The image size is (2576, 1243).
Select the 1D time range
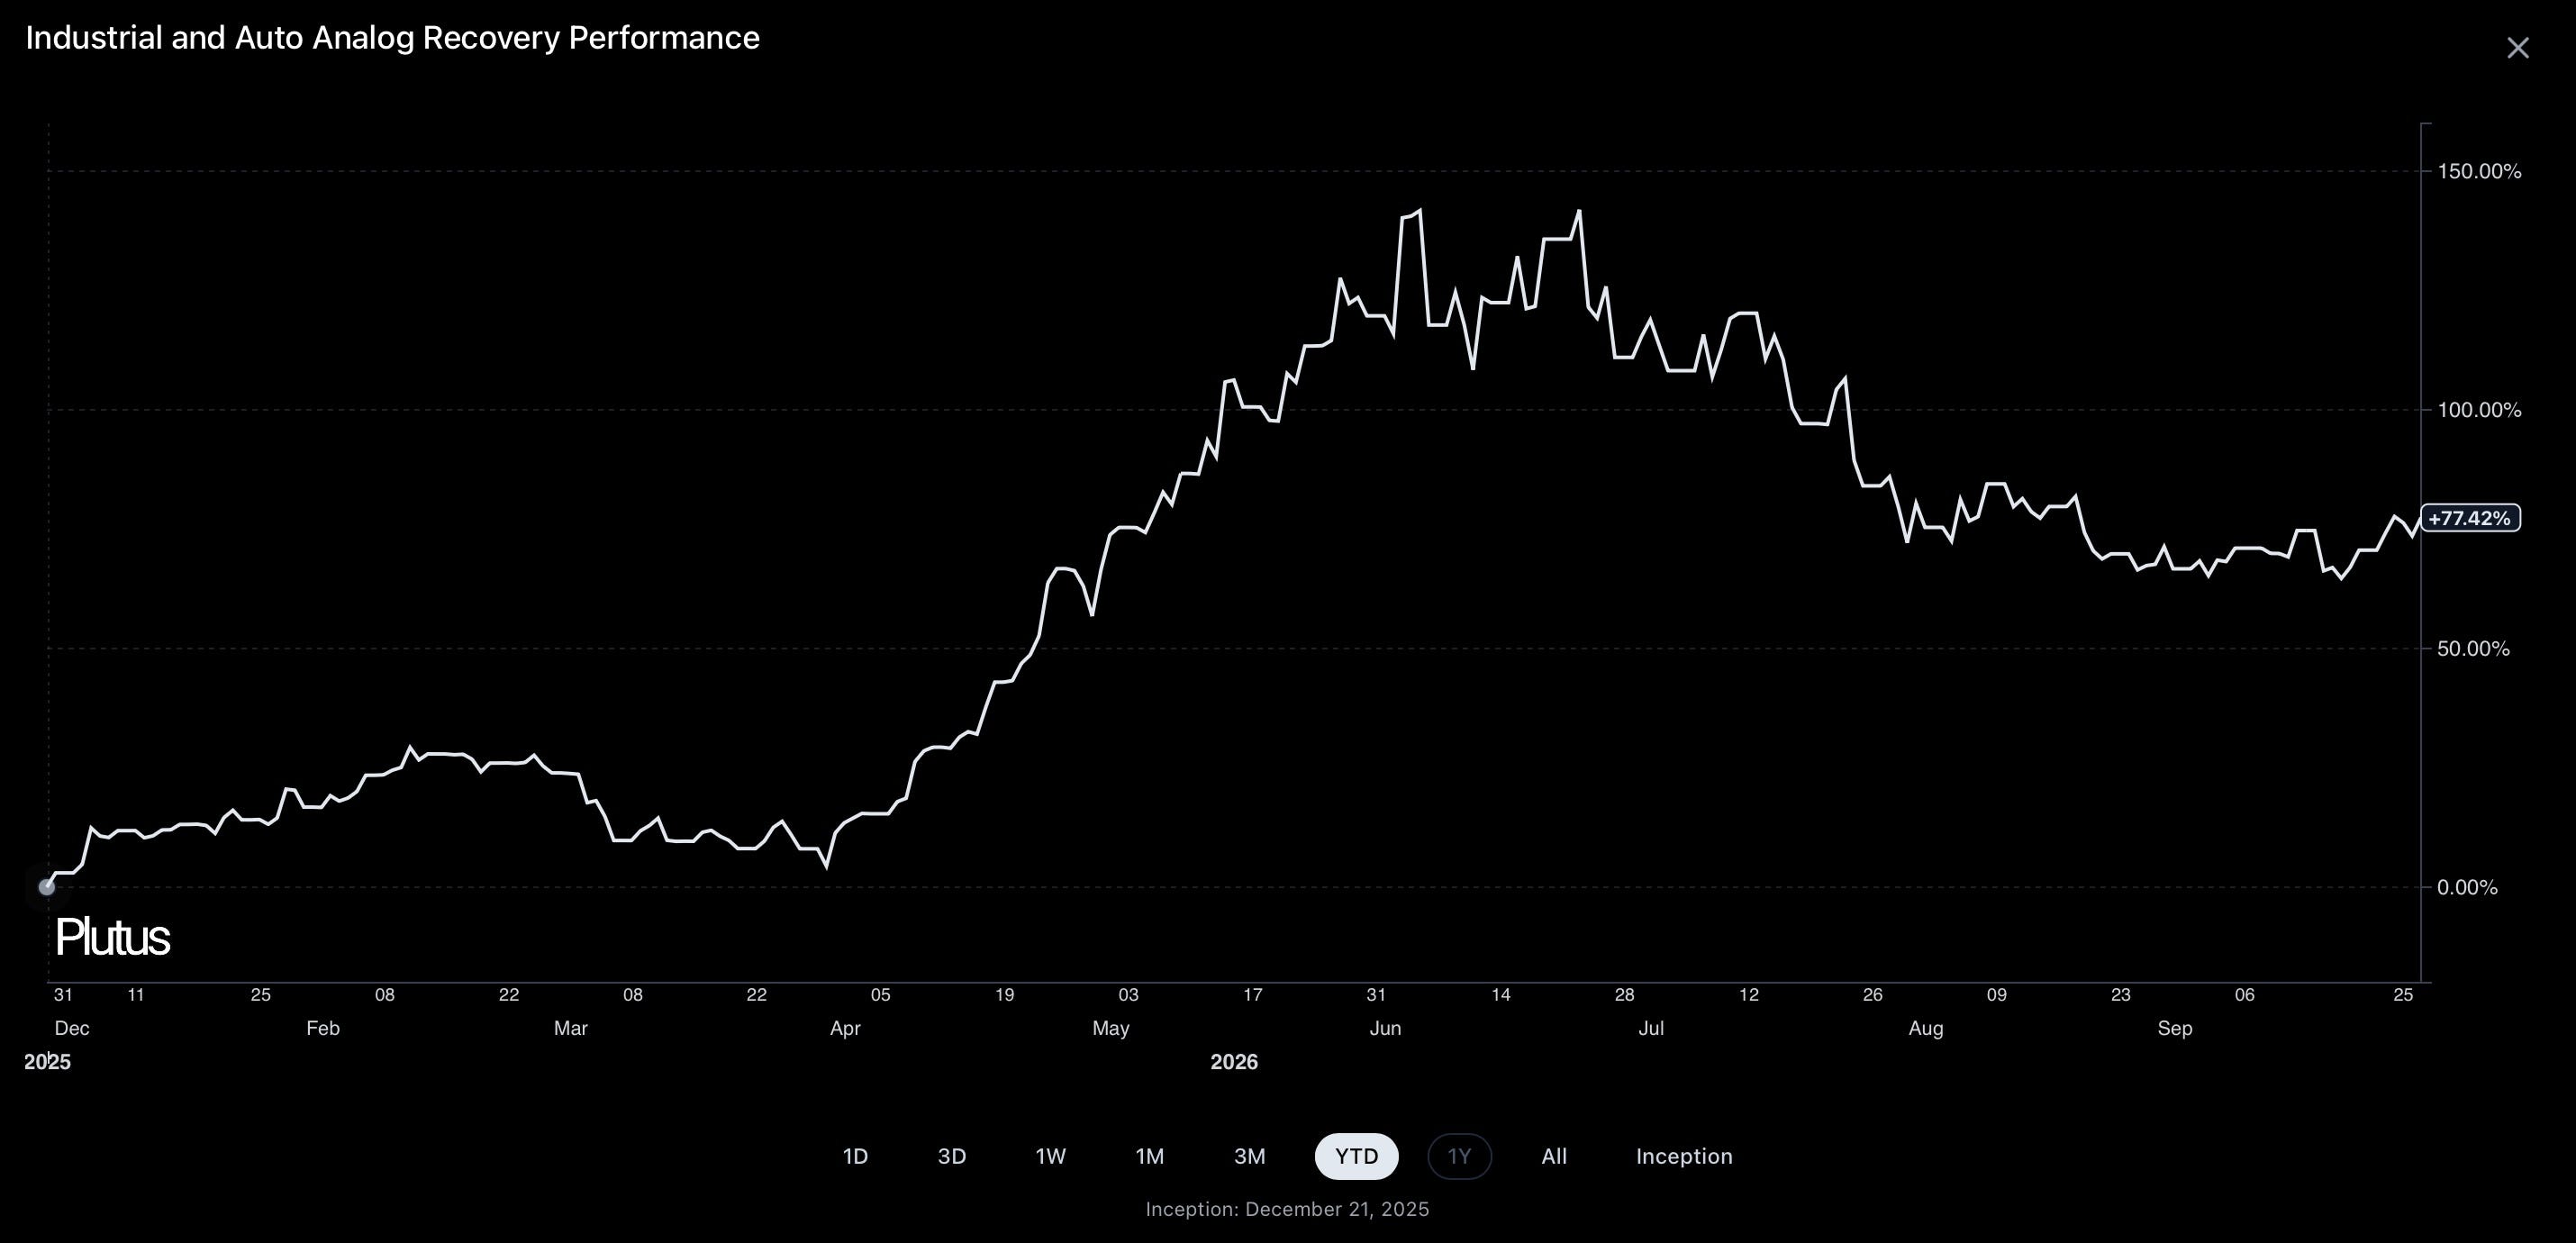coord(855,1156)
